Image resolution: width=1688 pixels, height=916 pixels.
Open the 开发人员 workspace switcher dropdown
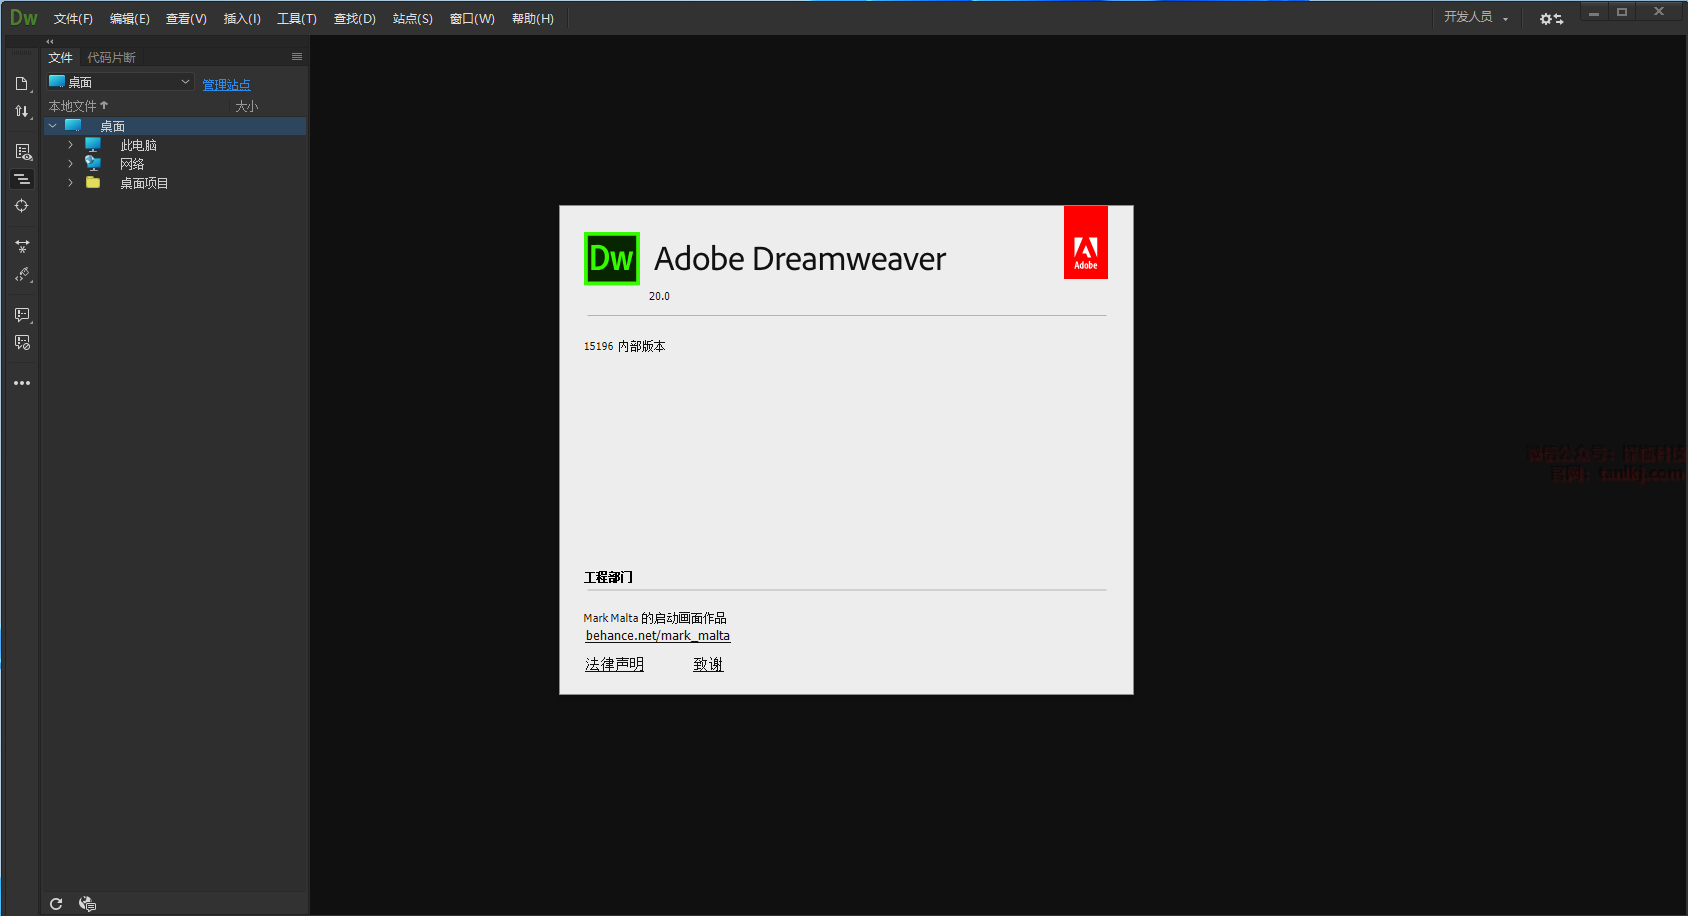coord(1475,17)
